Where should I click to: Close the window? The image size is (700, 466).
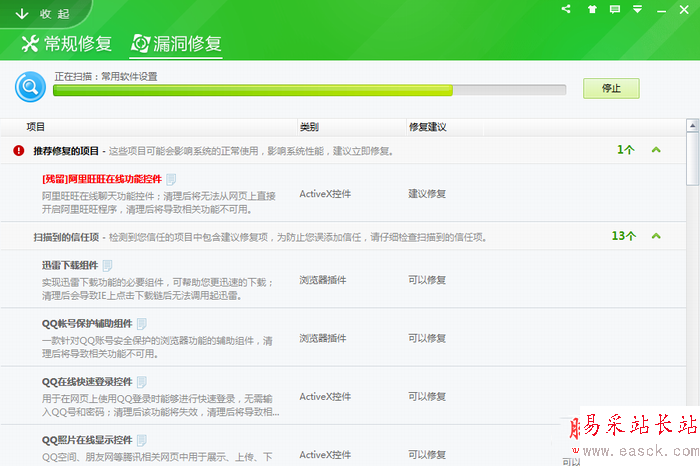(x=684, y=9)
